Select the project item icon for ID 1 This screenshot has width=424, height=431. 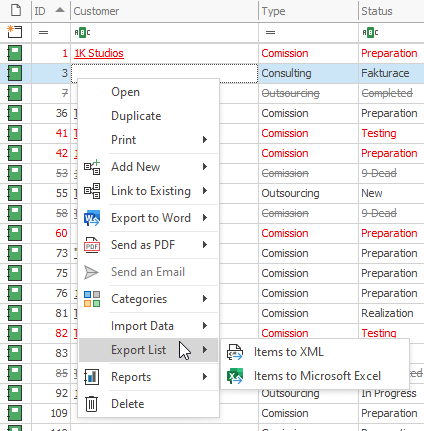click(15, 53)
